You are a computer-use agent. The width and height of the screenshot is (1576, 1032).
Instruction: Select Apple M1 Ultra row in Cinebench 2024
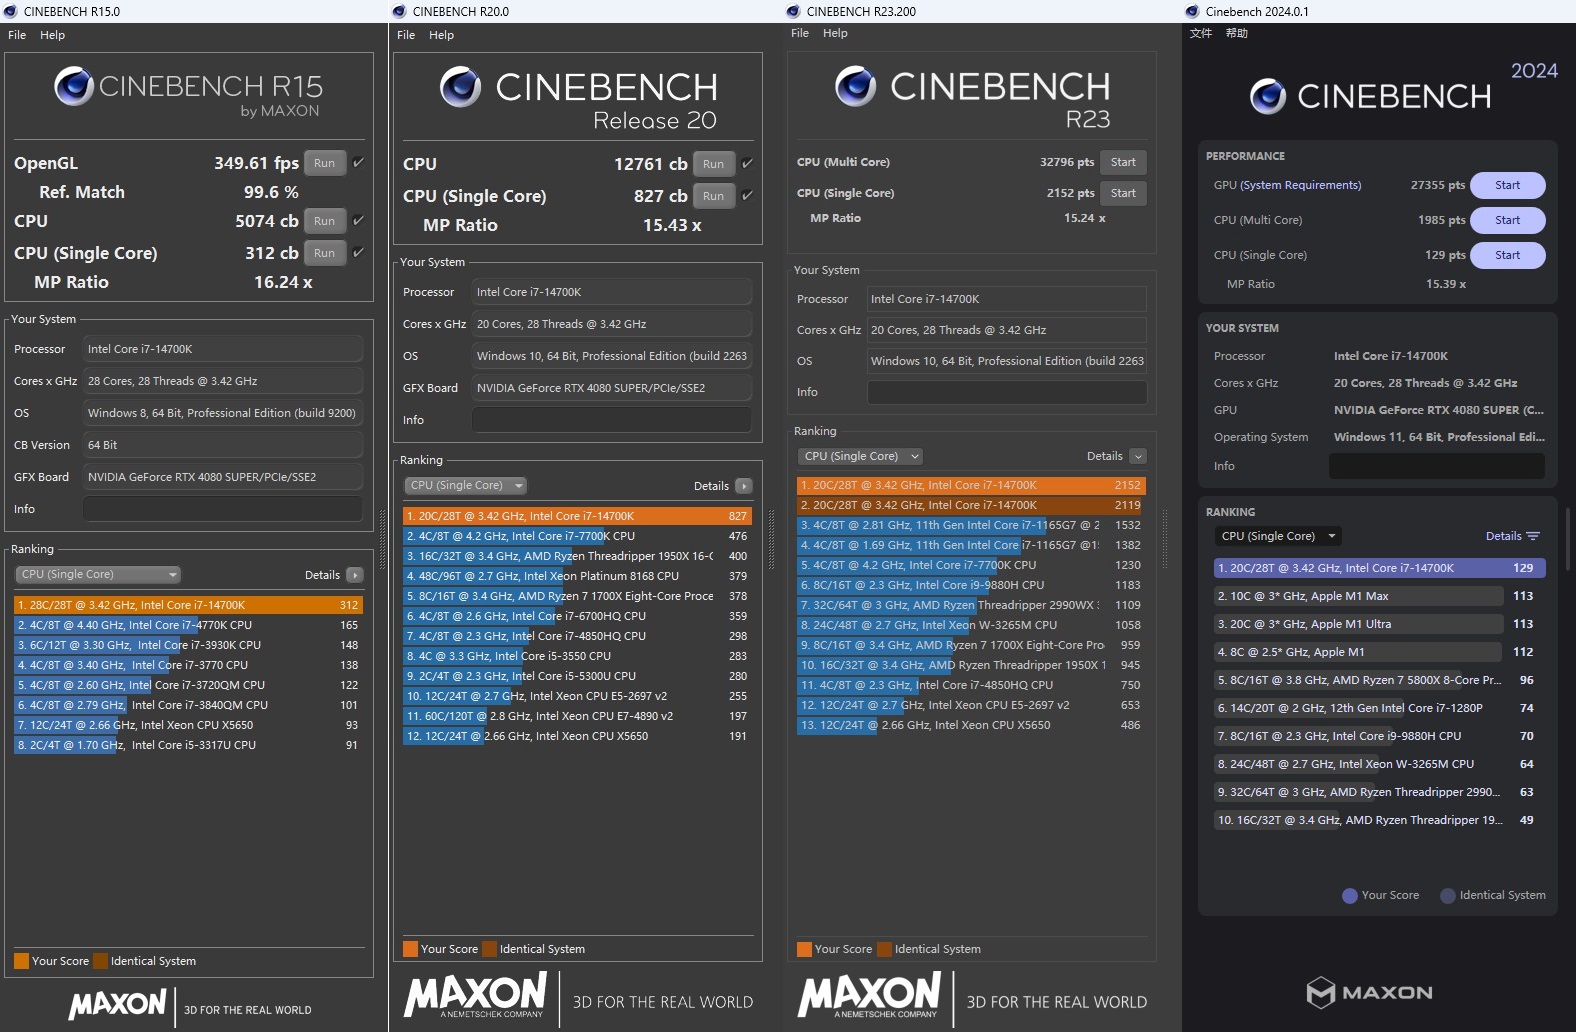(1380, 624)
